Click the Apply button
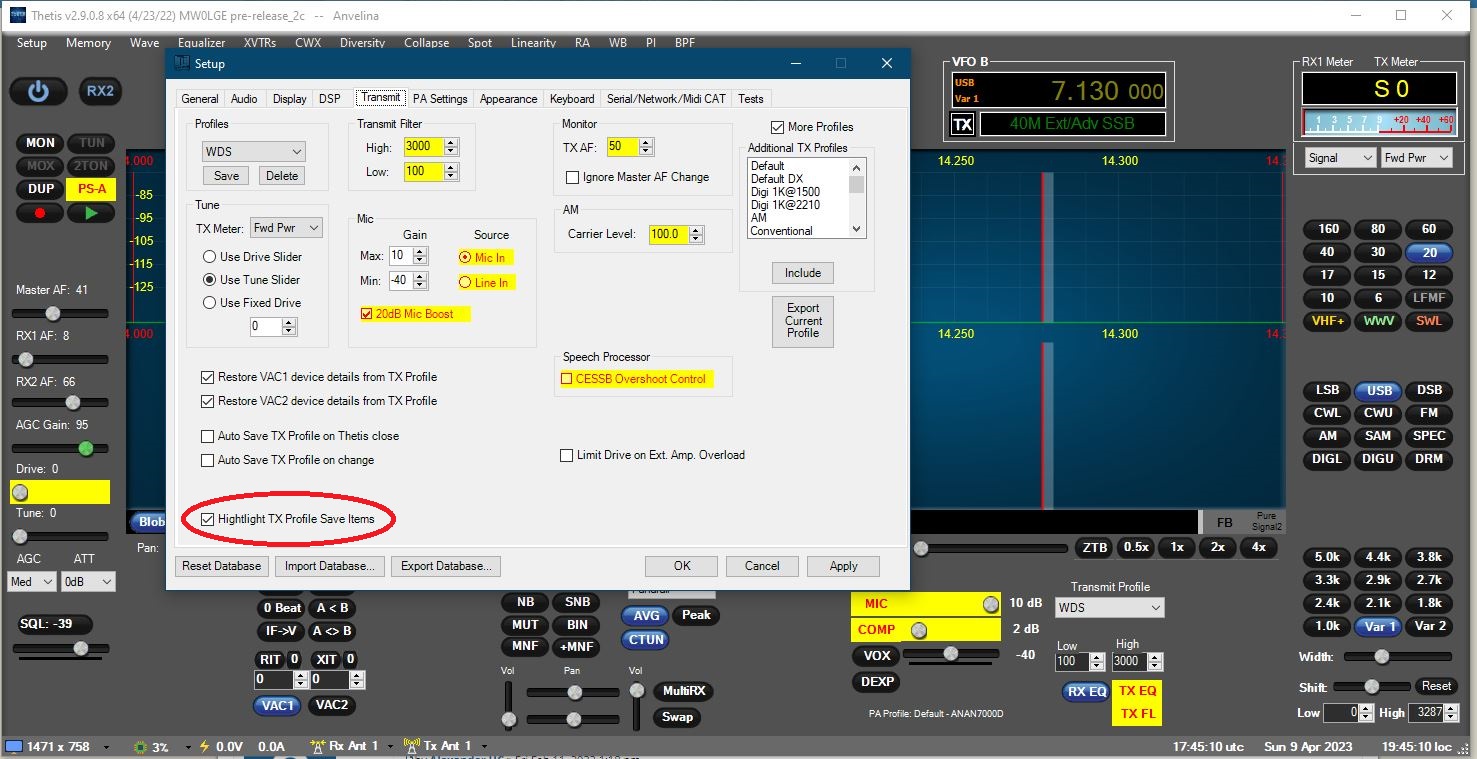The width and height of the screenshot is (1477, 759). pyautogui.click(x=843, y=566)
